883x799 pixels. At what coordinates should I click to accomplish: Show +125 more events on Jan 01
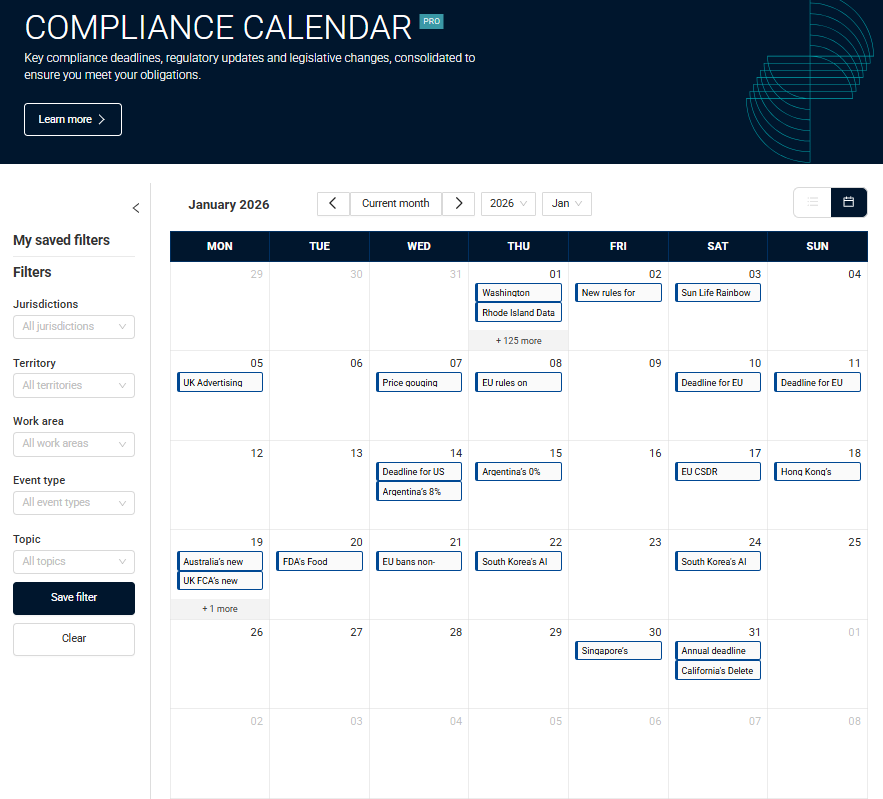(x=518, y=340)
